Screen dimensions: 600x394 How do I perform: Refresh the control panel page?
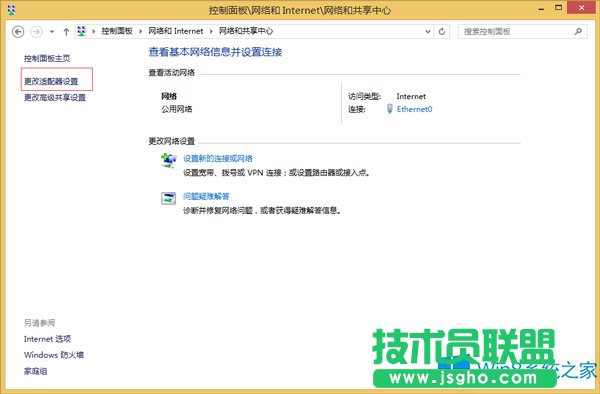click(442, 31)
